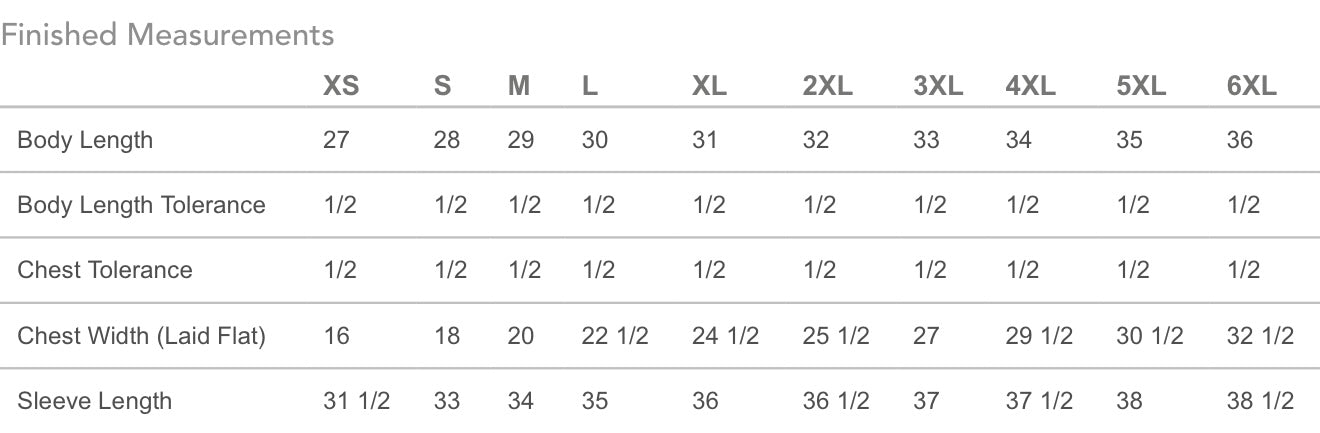Screen dimensions: 1320x433
Task: Select the 4XL Chest Width value 29 1/2
Action: (x=1038, y=336)
